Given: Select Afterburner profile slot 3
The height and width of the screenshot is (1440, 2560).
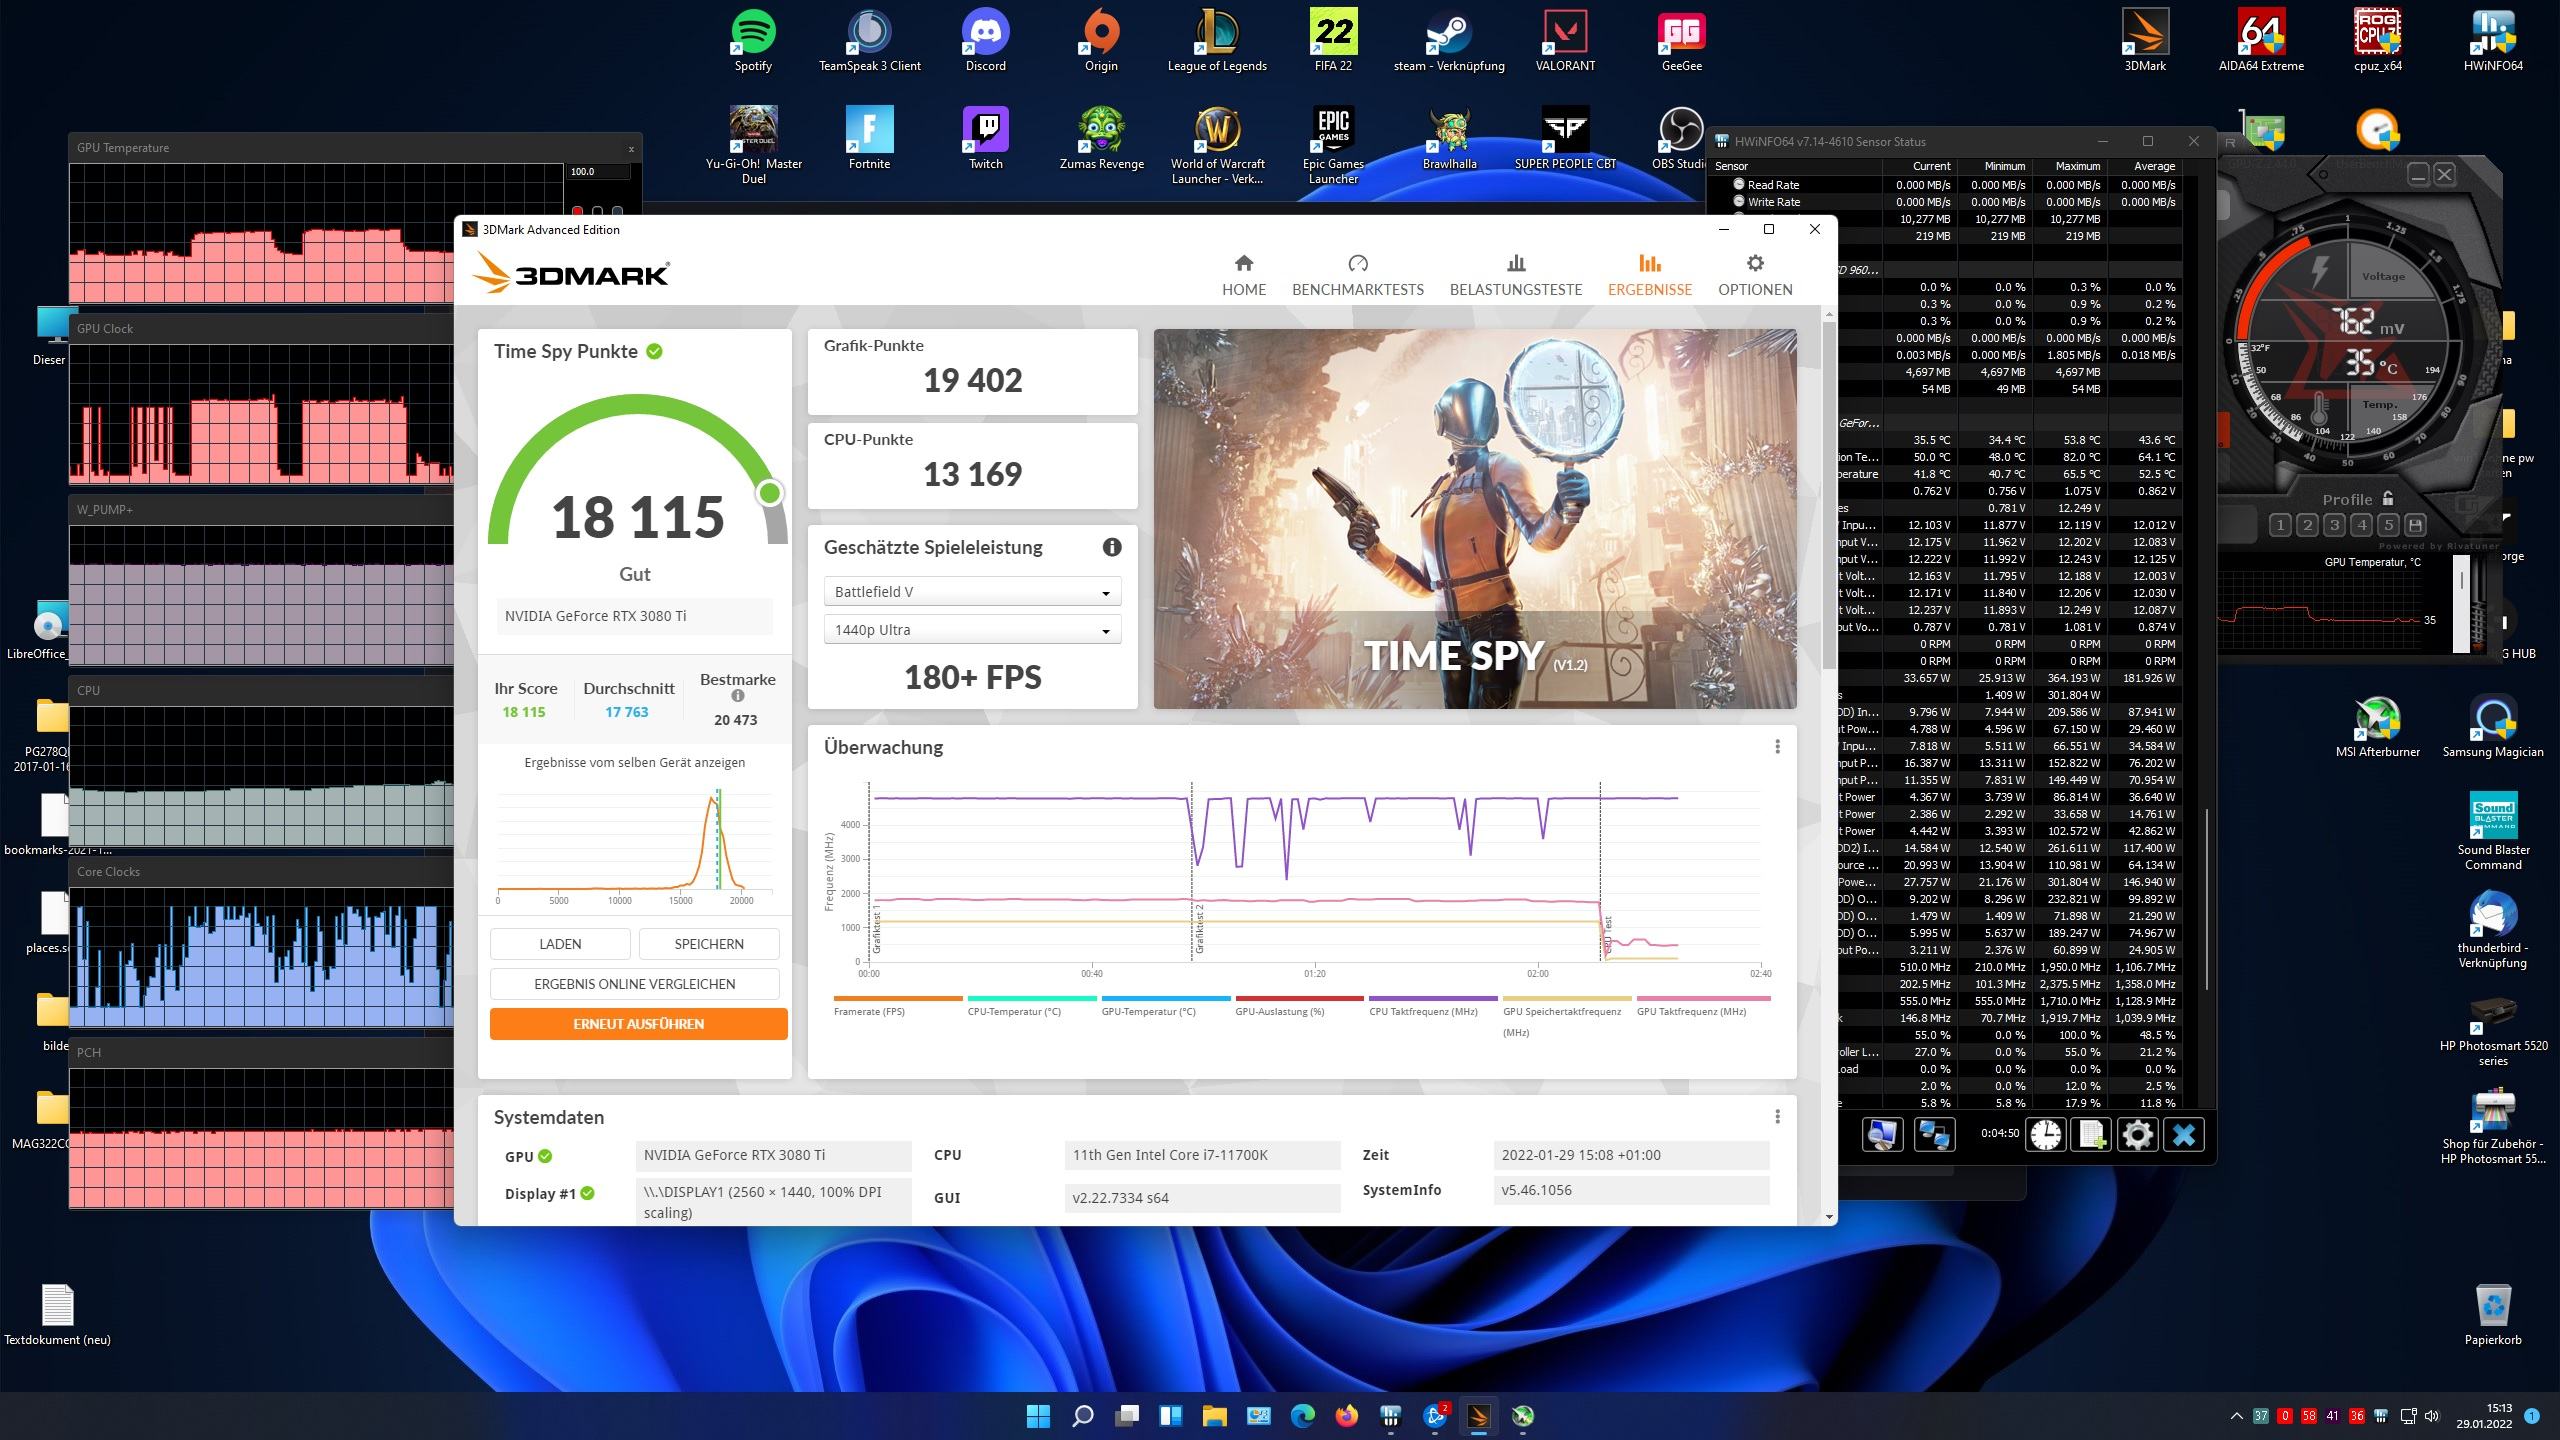Looking at the screenshot, I should click(x=2335, y=525).
